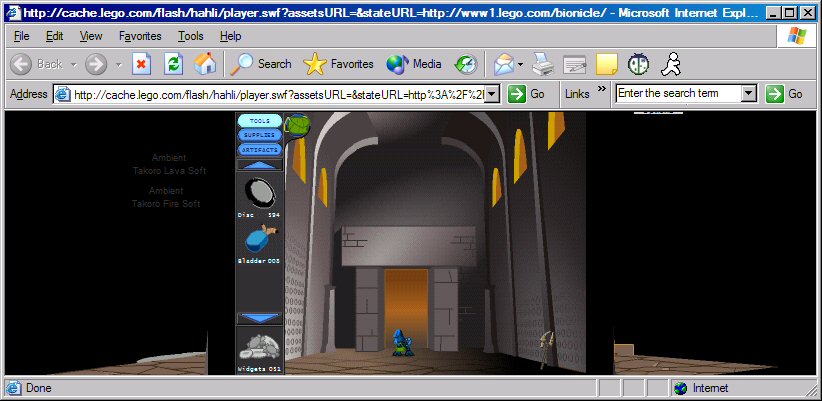Click the page icon in address bar
The image size is (822, 401).
pos(63,94)
